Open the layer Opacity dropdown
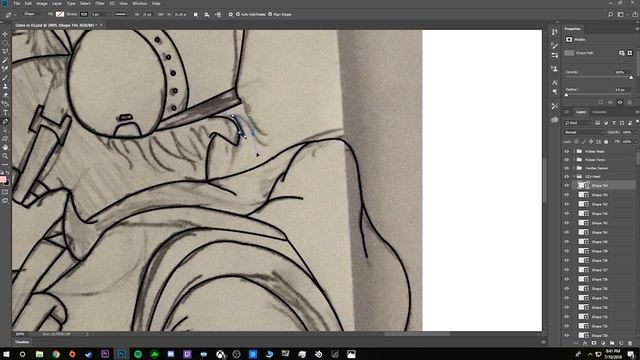Viewport: 640px width, 360px height. [x=636, y=132]
